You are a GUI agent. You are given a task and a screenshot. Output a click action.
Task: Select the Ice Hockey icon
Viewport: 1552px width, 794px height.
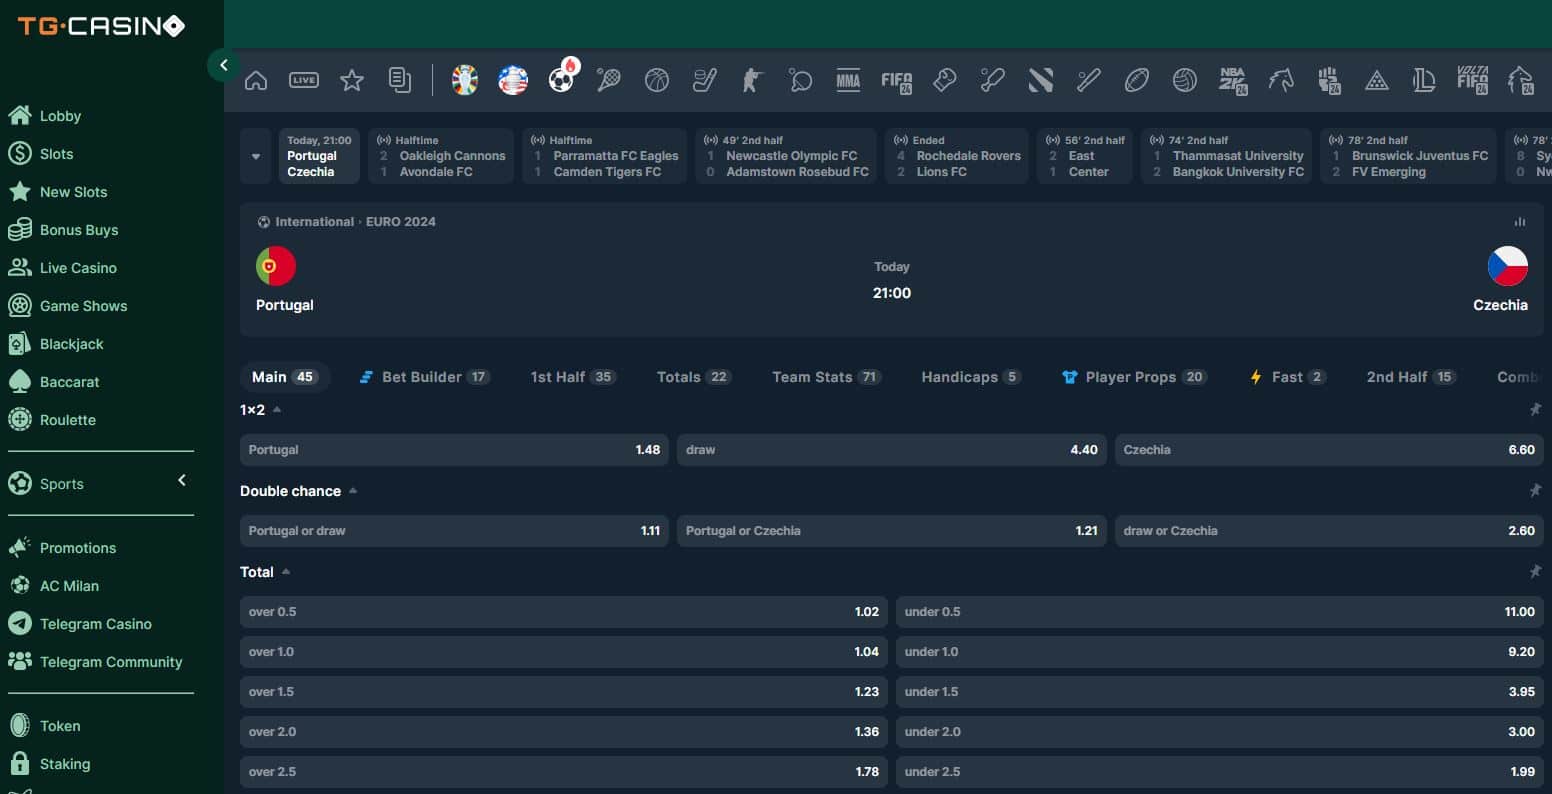point(705,80)
